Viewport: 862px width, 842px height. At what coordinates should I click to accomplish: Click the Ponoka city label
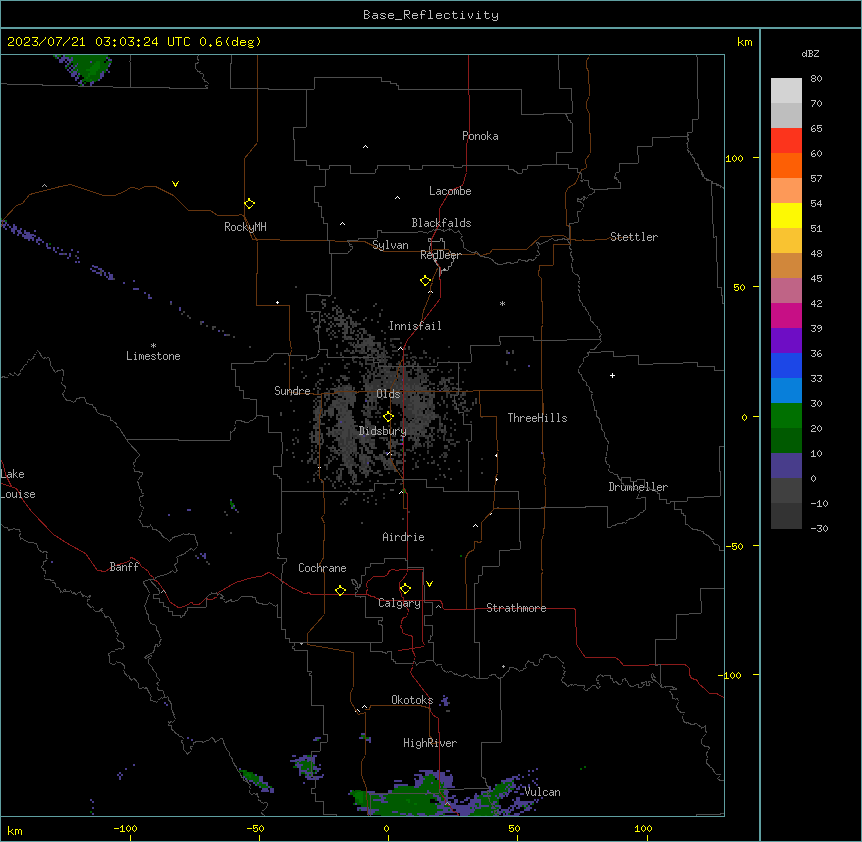coord(480,136)
